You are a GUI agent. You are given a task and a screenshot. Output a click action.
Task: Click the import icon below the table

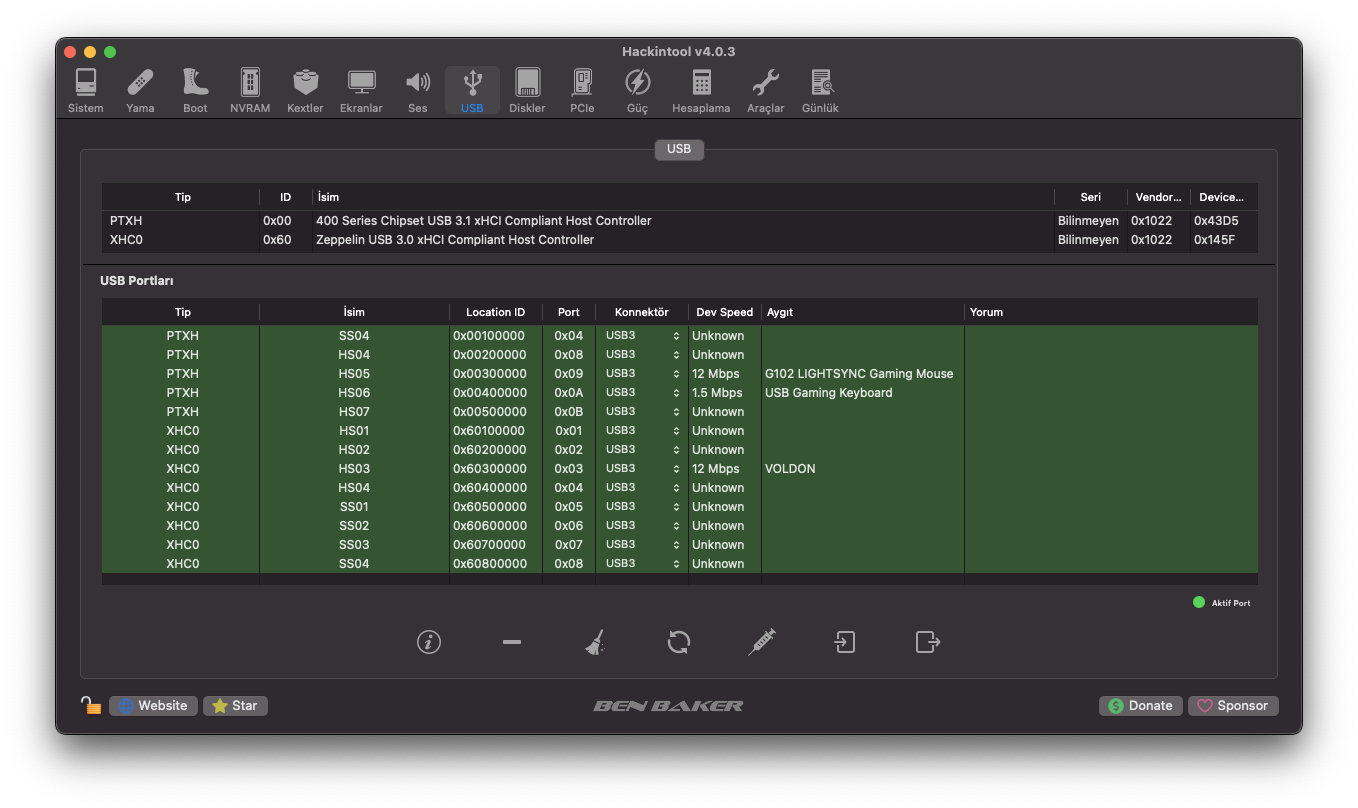(845, 642)
